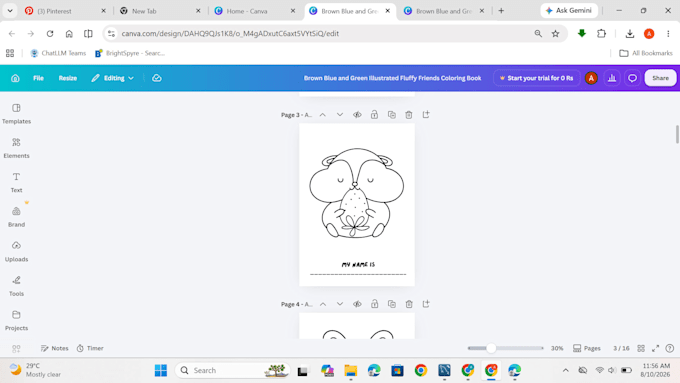Click the address bar URL
Image resolution: width=680 pixels, height=383 pixels.
click(x=230, y=33)
